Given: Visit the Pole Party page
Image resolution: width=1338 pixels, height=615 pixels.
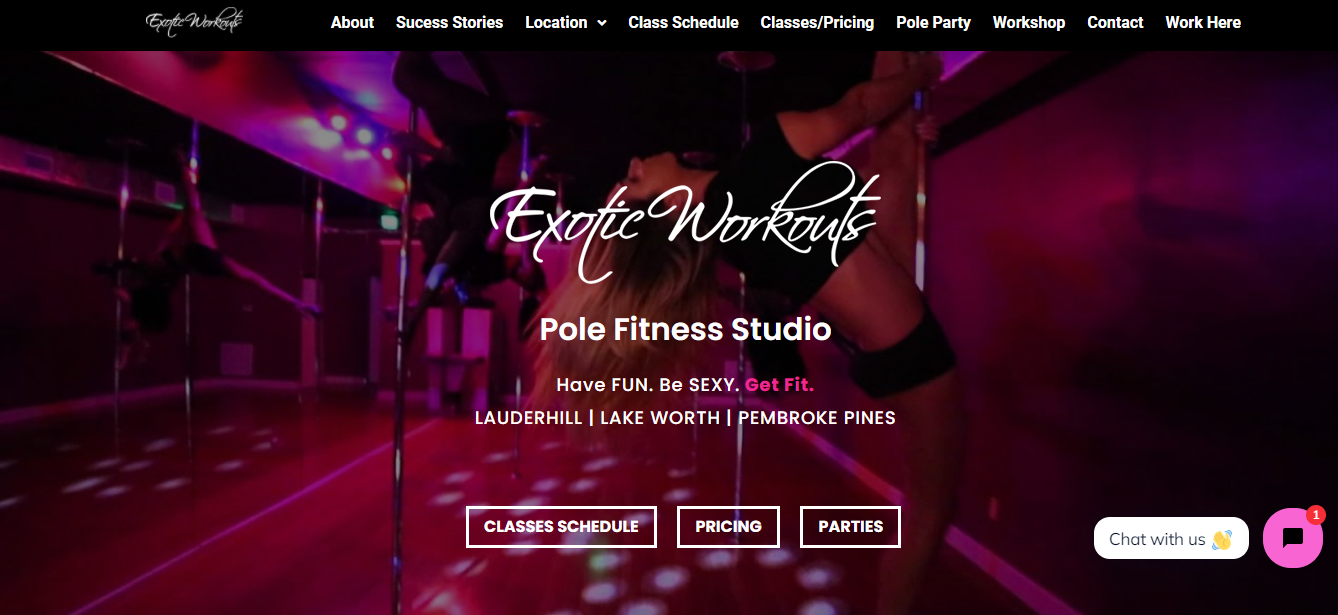Looking at the screenshot, I should tap(933, 22).
